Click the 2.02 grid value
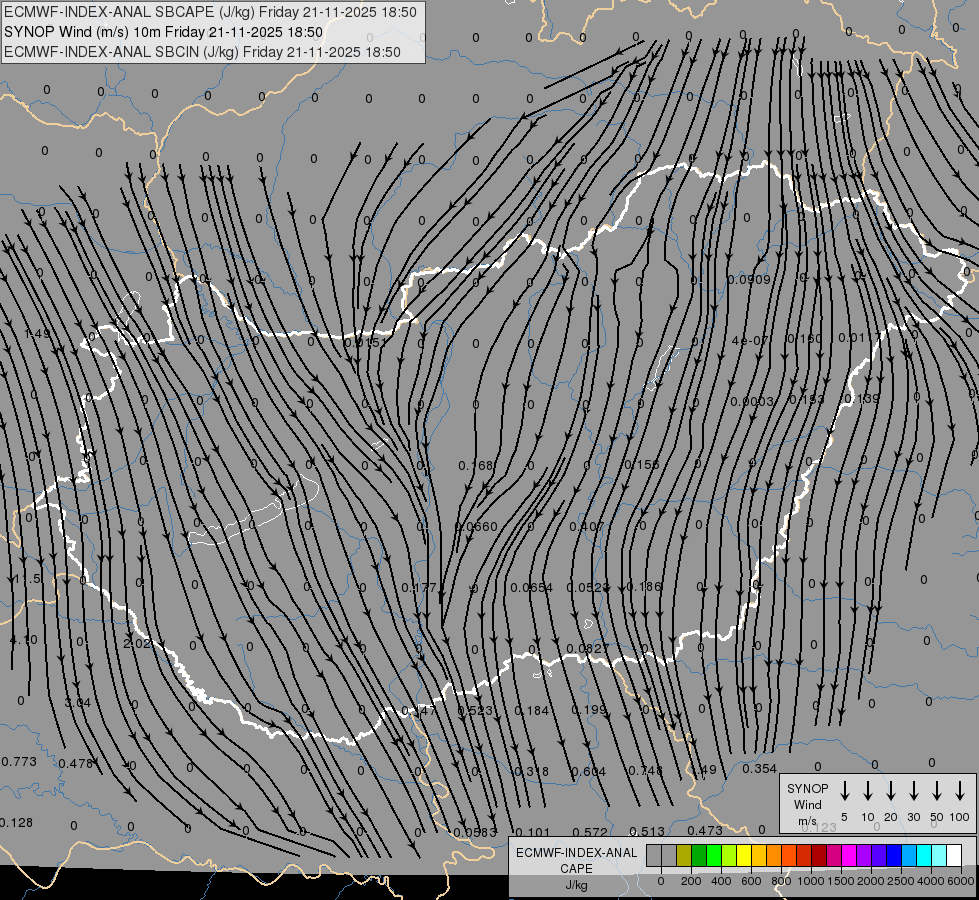The width and height of the screenshot is (979, 900). click(x=137, y=643)
